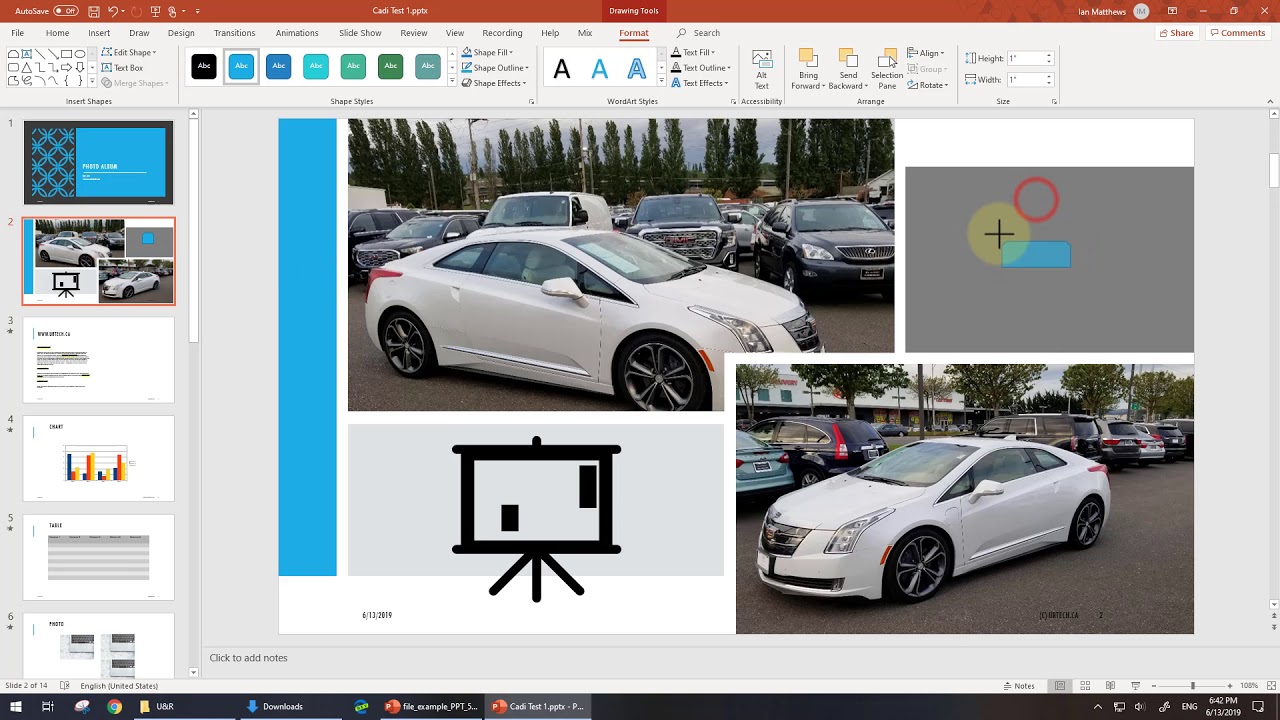Switch to the Design tab
1280x720 pixels.
181,33
